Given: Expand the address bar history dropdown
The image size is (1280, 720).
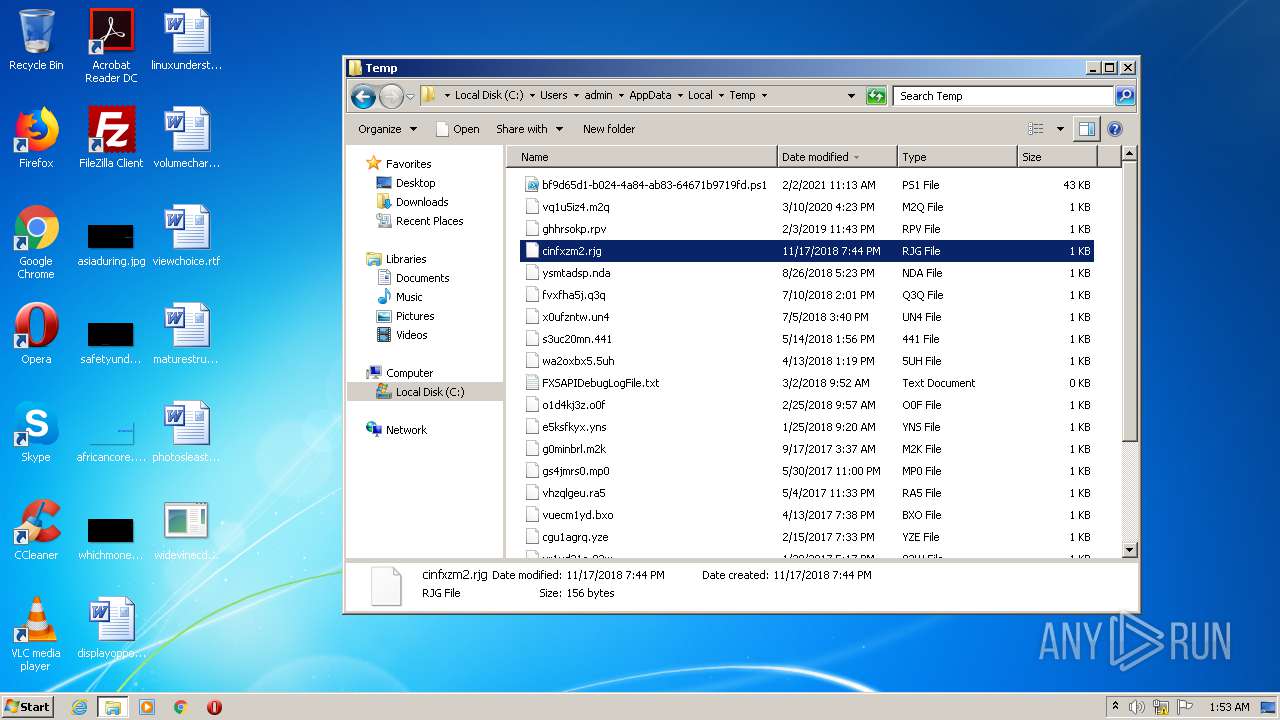Looking at the screenshot, I should coord(851,96).
